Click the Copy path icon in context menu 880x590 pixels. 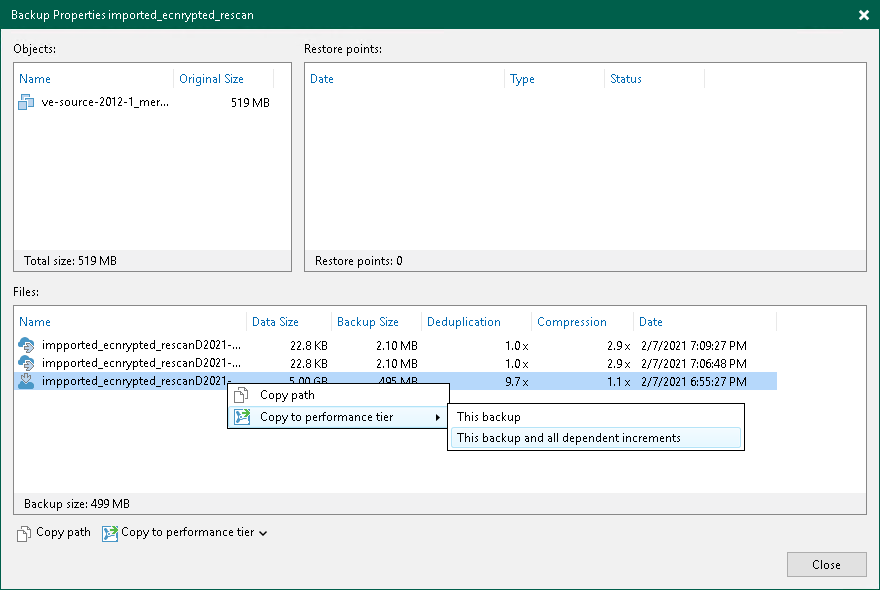click(x=241, y=395)
